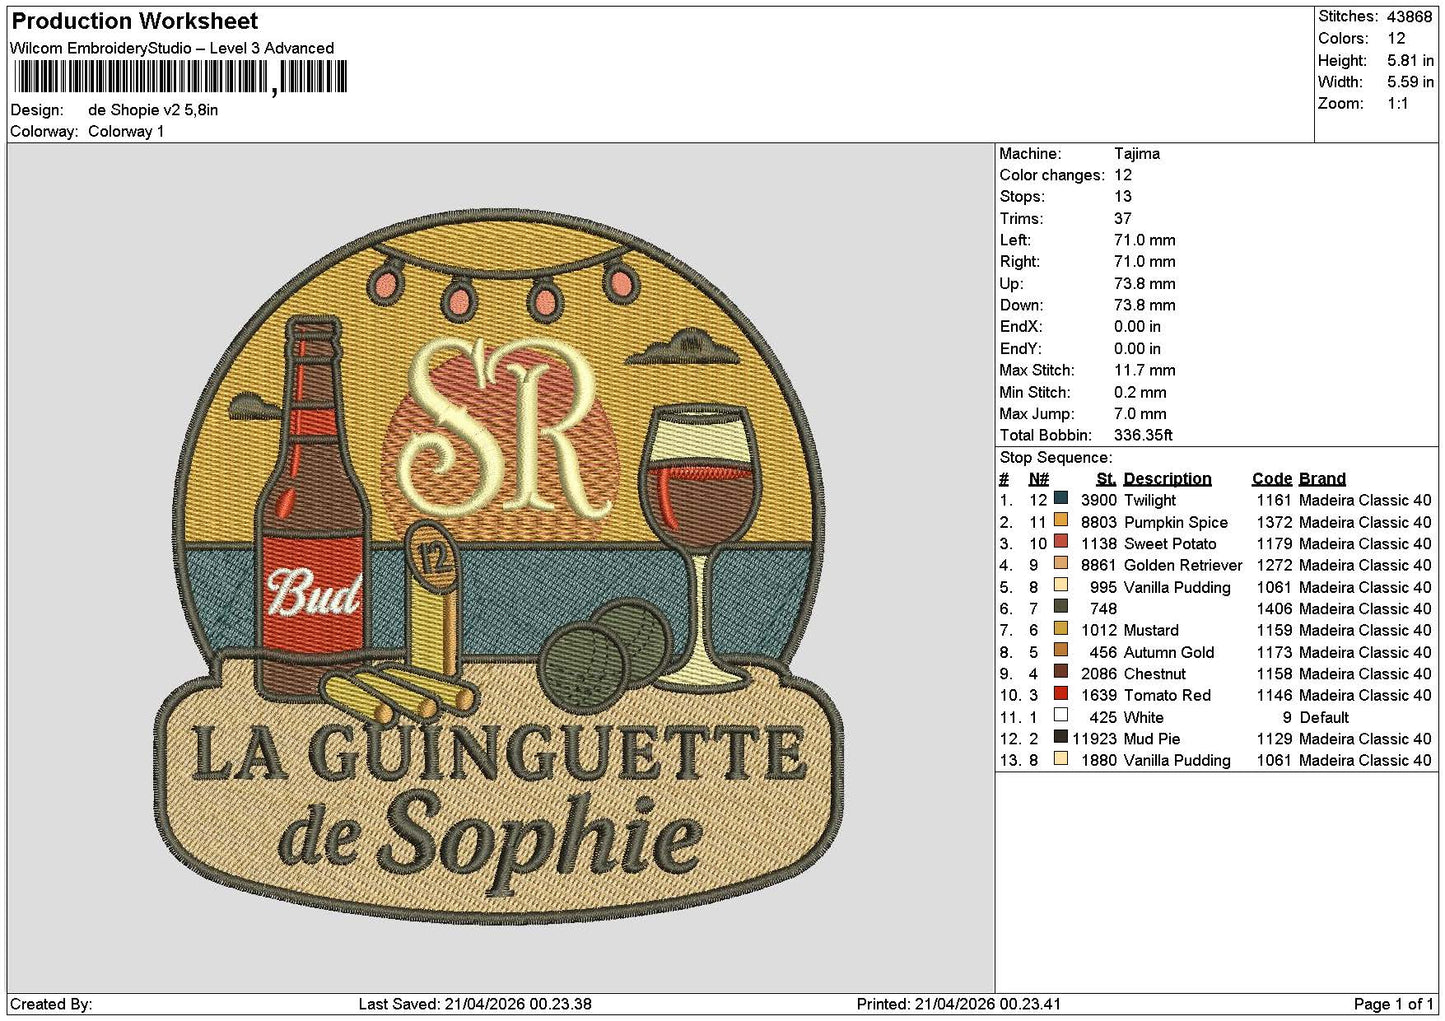Click stitch count 11923 for Mud Pie
The width and height of the screenshot is (1445, 1021).
[x=1095, y=739]
